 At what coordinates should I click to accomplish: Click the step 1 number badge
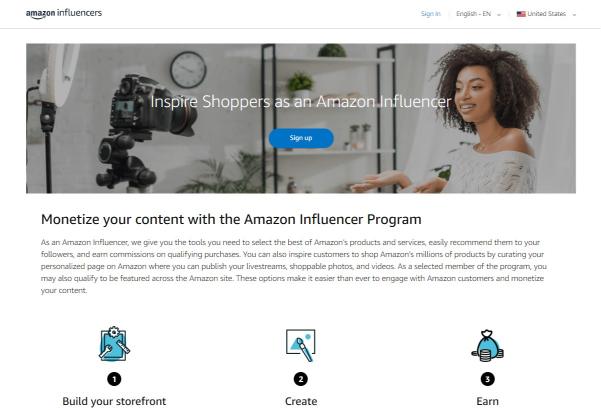[114, 379]
